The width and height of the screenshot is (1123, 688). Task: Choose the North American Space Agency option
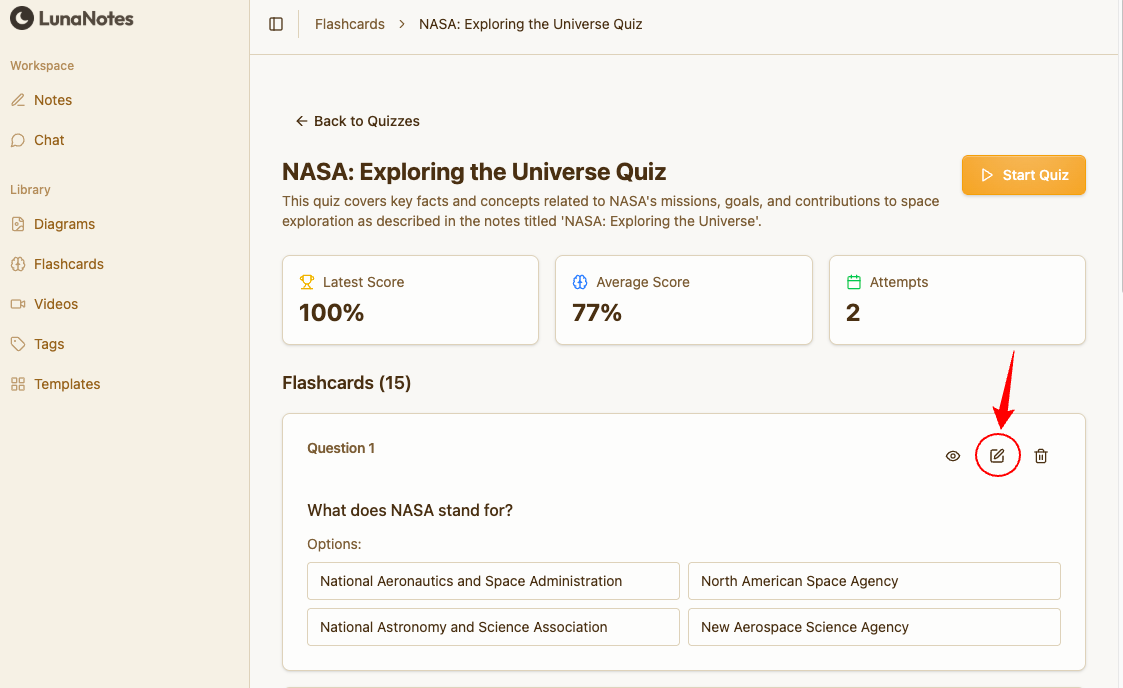[873, 581]
